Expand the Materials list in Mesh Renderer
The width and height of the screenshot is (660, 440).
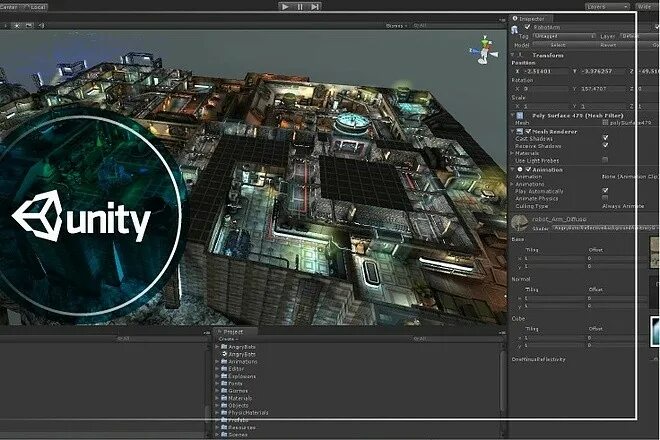(512, 153)
